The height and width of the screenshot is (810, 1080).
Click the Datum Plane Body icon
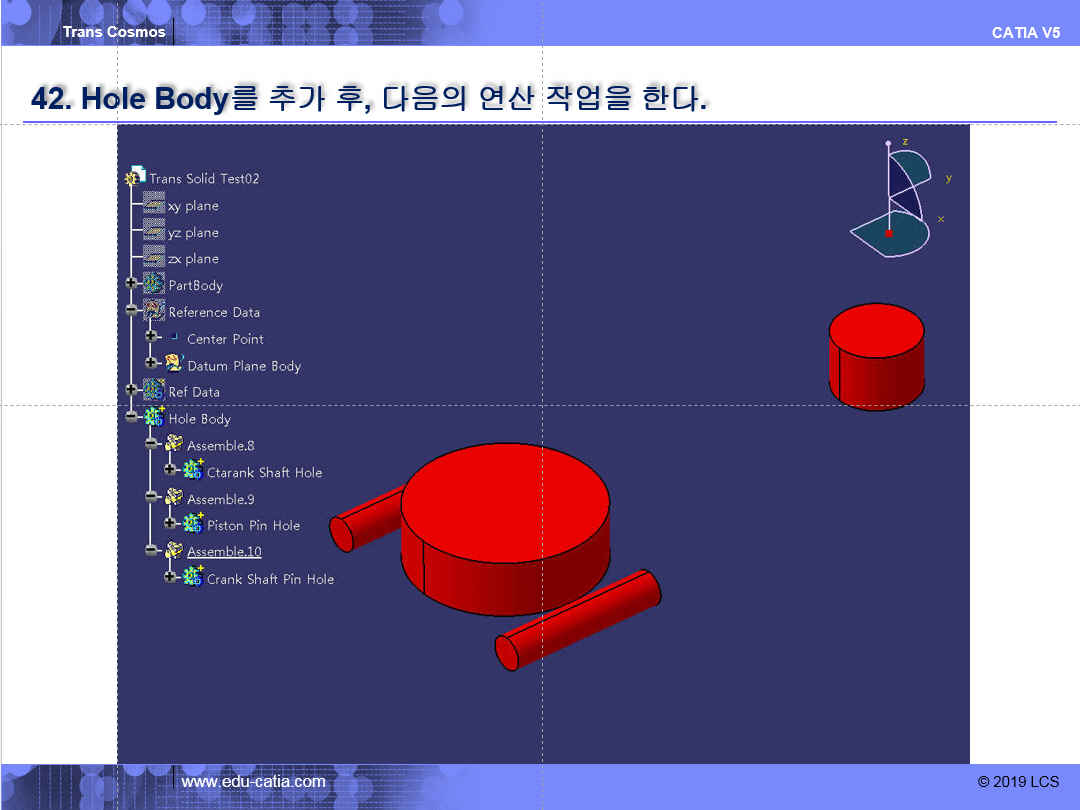pos(174,364)
